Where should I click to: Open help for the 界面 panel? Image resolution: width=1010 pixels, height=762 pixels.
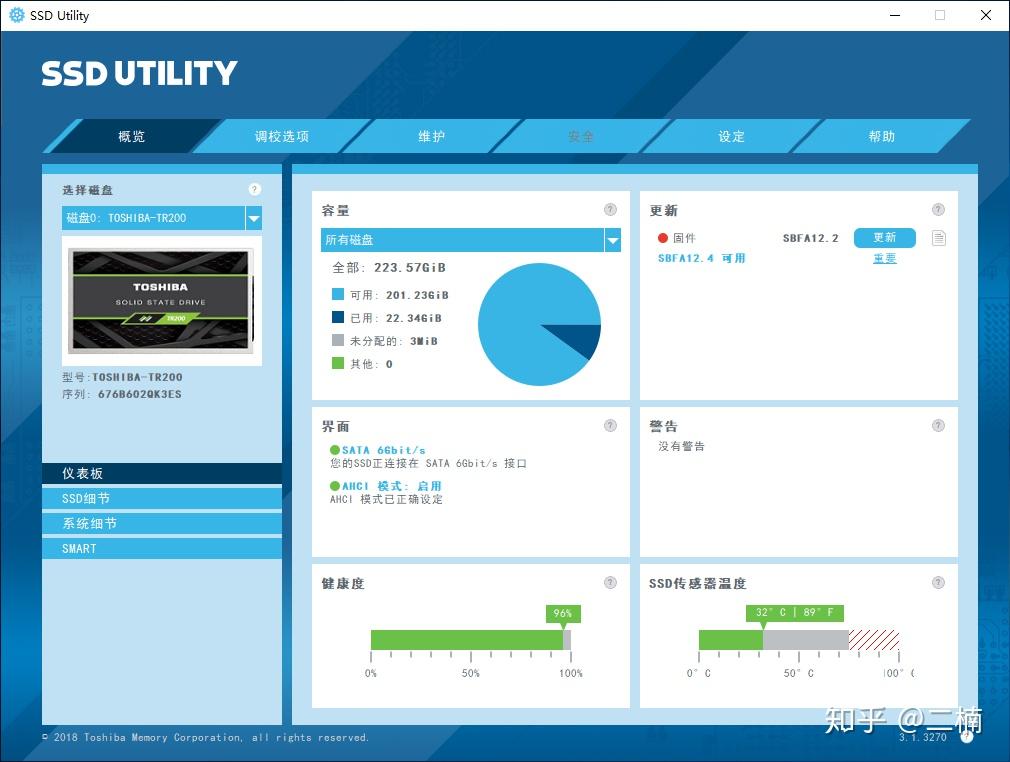[x=610, y=426]
